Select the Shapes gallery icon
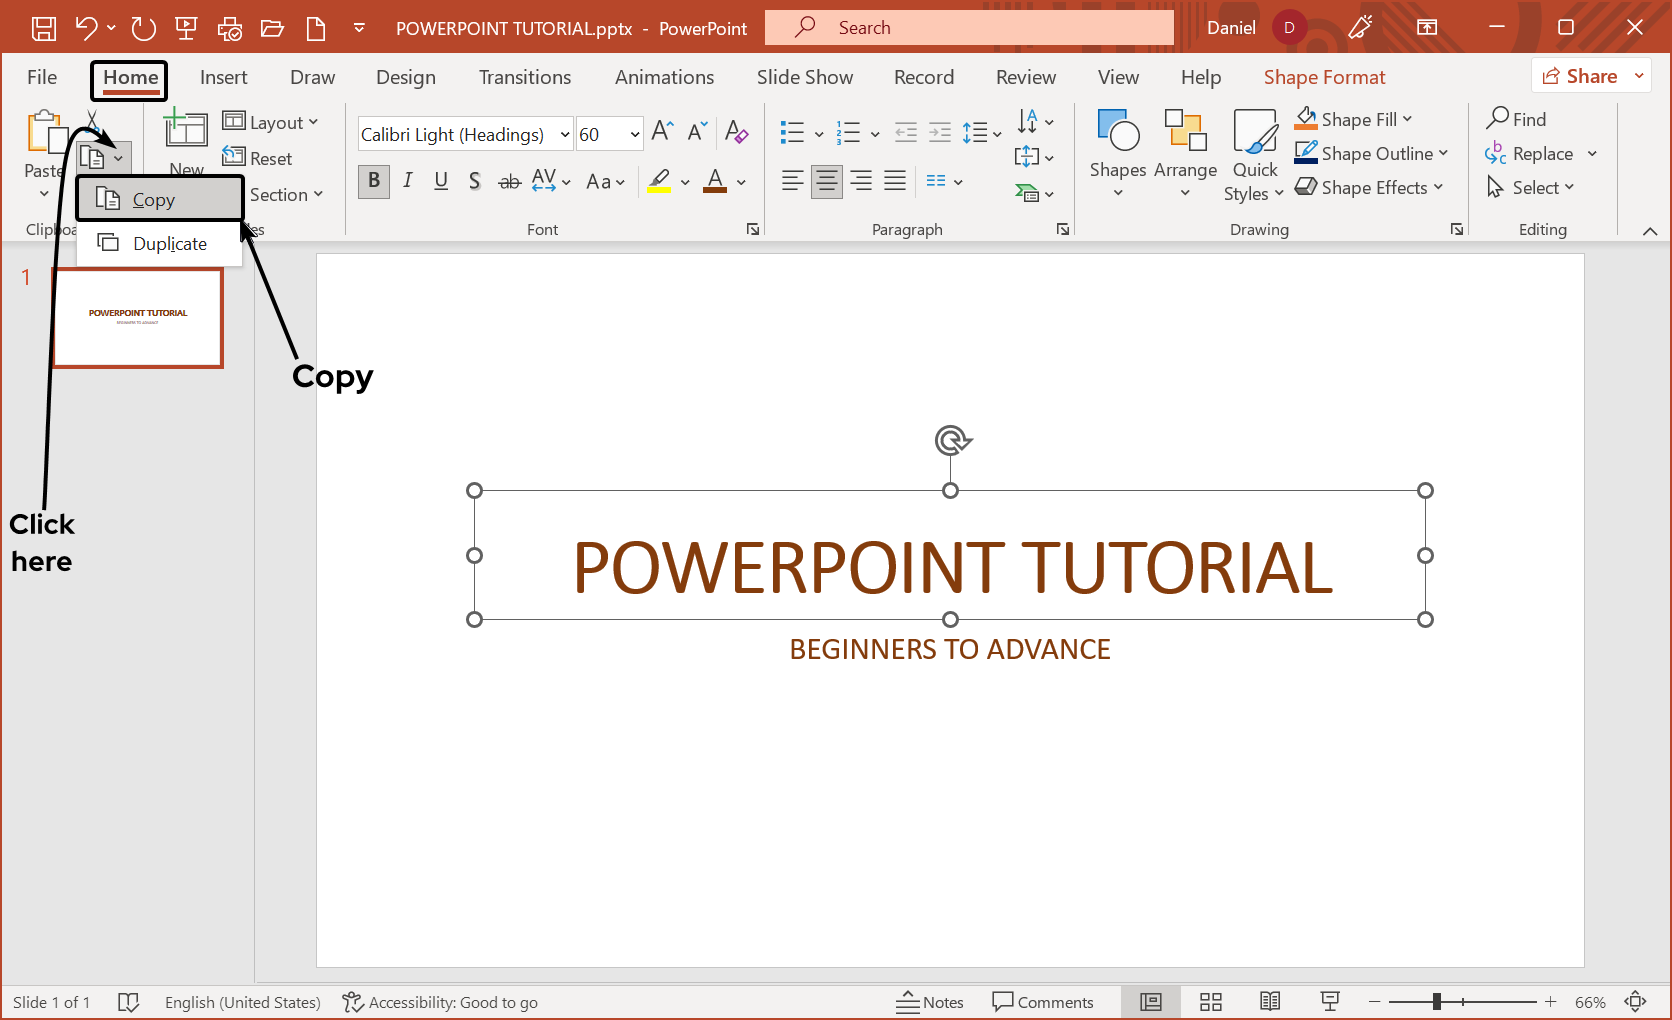 1117,132
